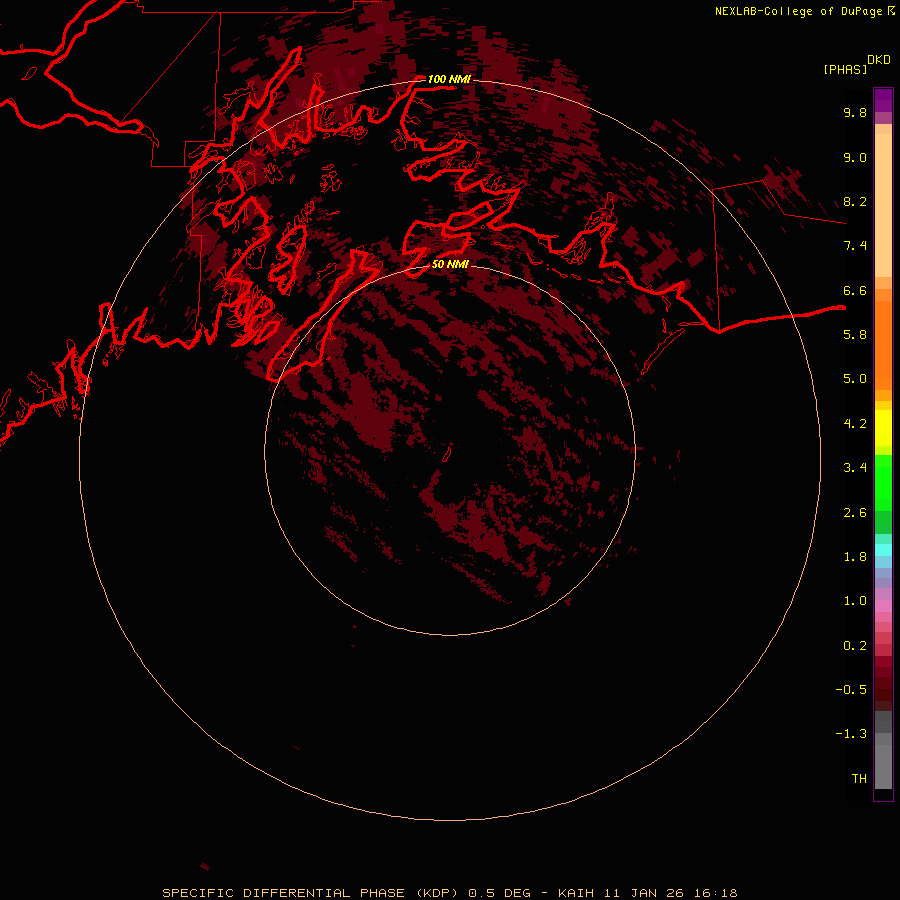Click the 5.0 colorbar value

tap(855, 379)
